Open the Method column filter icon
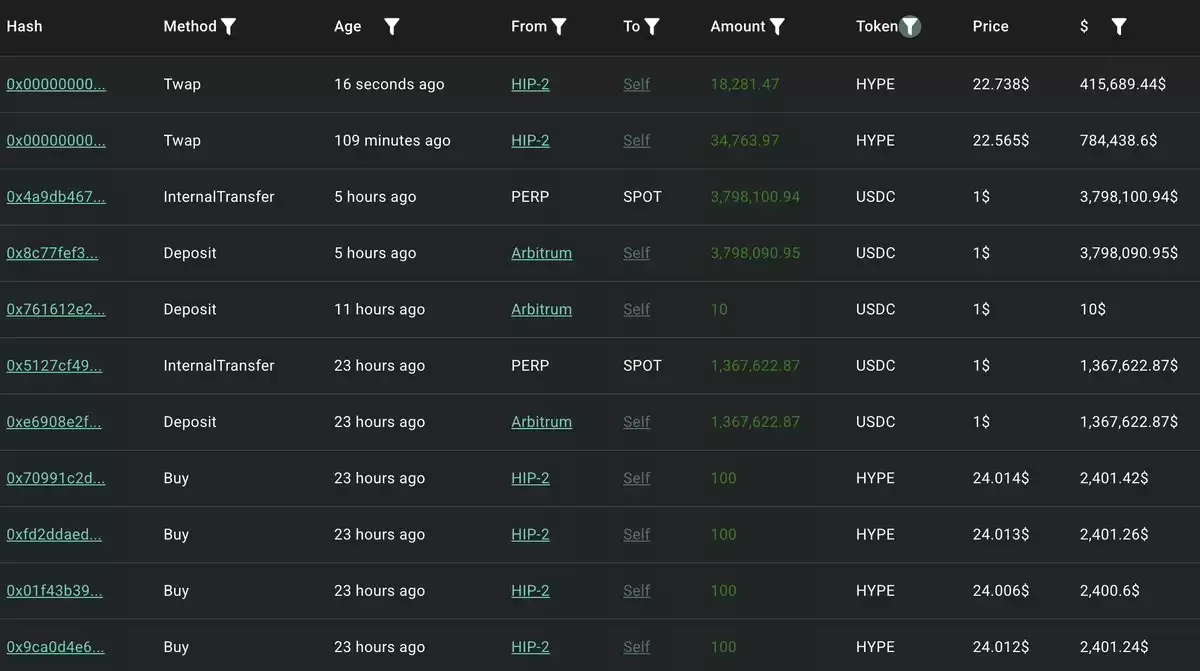Viewport: 1200px width, 671px height. [229, 27]
